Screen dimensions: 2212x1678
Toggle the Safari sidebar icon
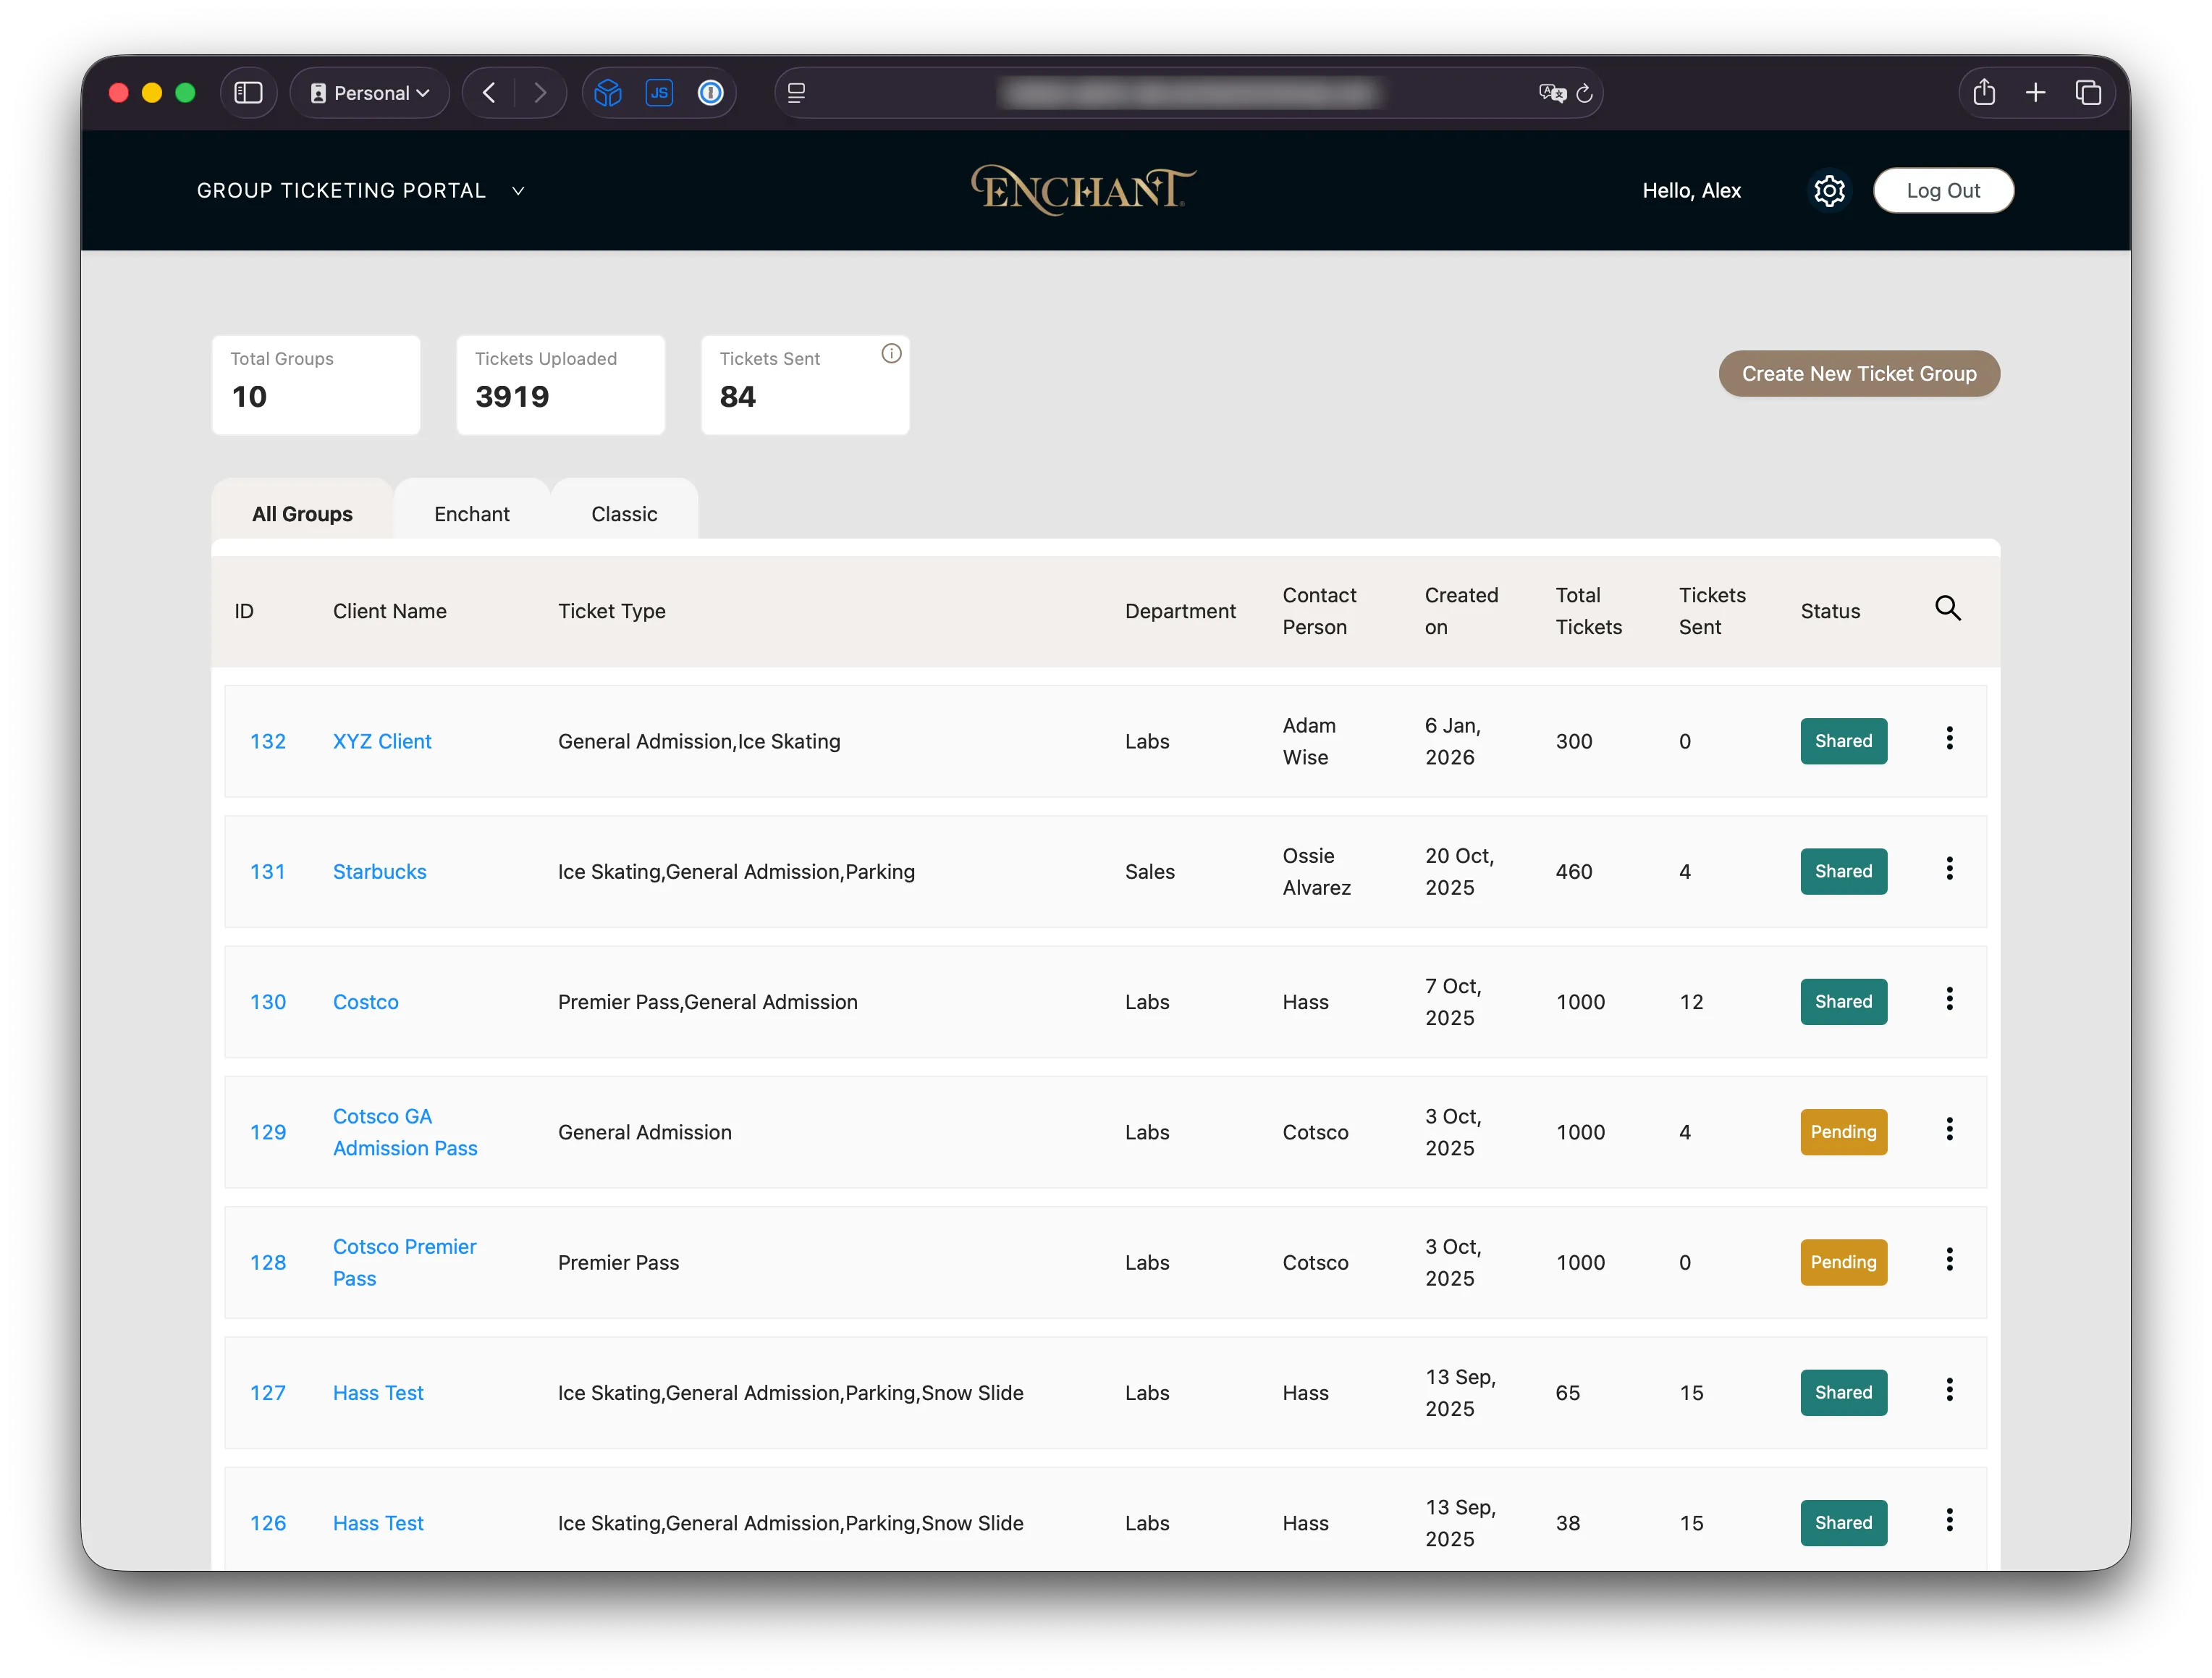coord(248,93)
